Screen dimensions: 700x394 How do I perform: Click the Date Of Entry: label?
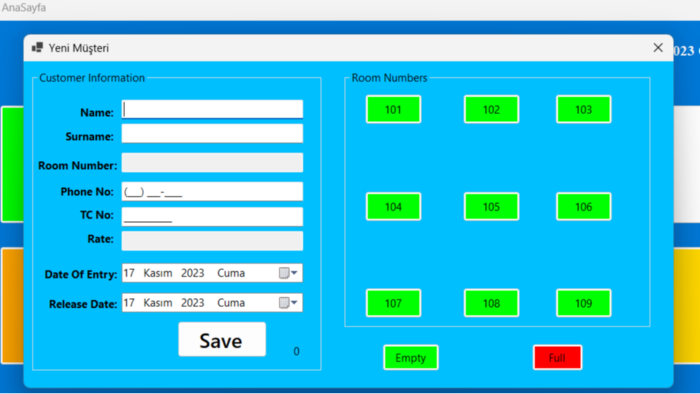[81, 274]
